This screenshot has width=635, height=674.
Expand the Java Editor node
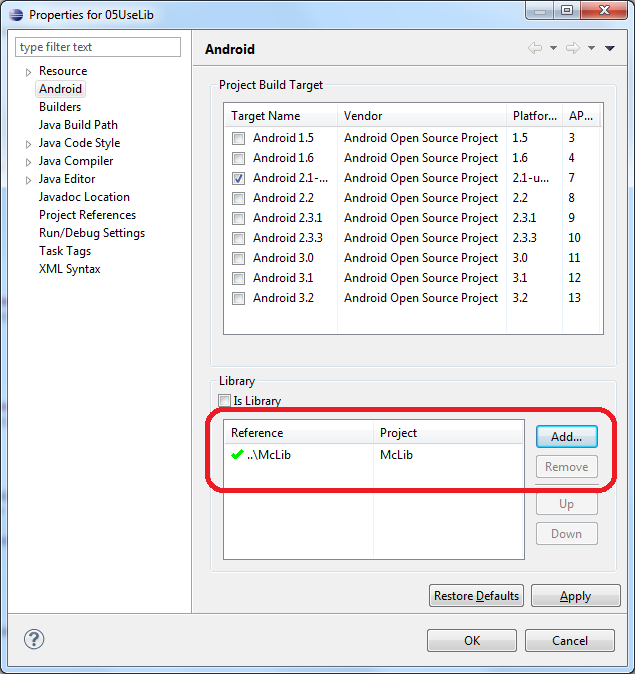tap(28, 180)
